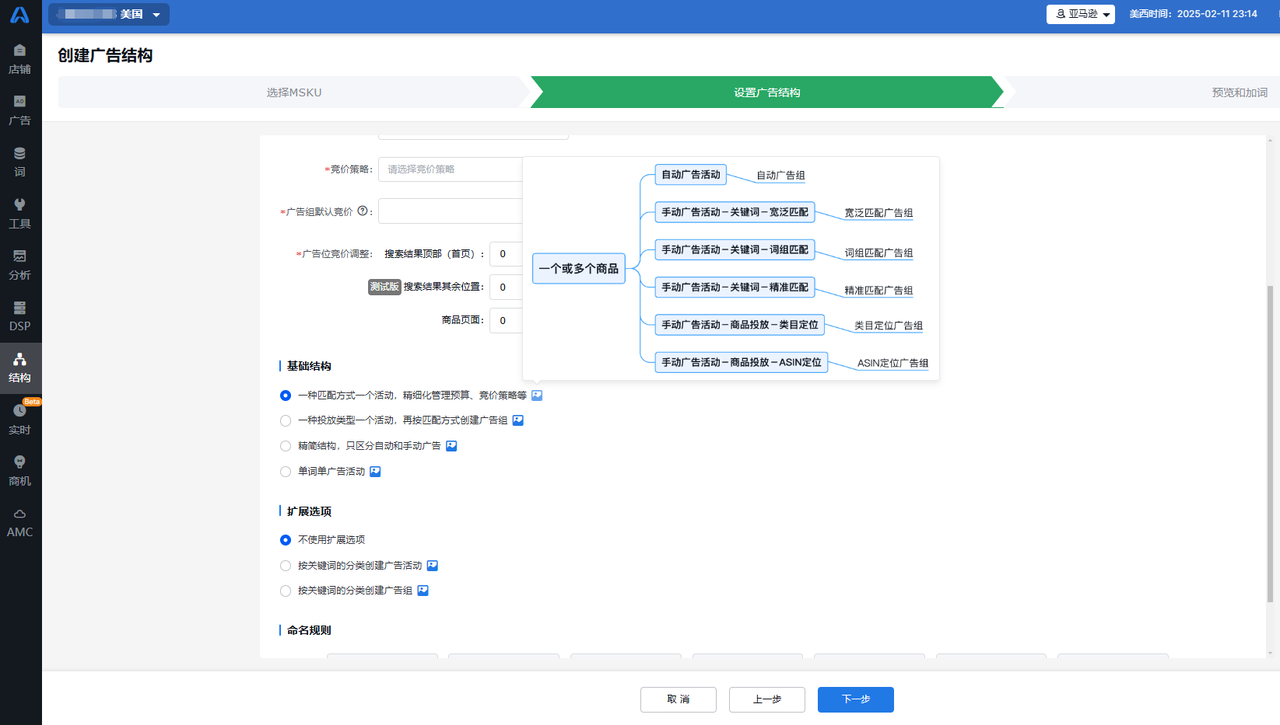Click the 命名规则 section heading

[309, 630]
